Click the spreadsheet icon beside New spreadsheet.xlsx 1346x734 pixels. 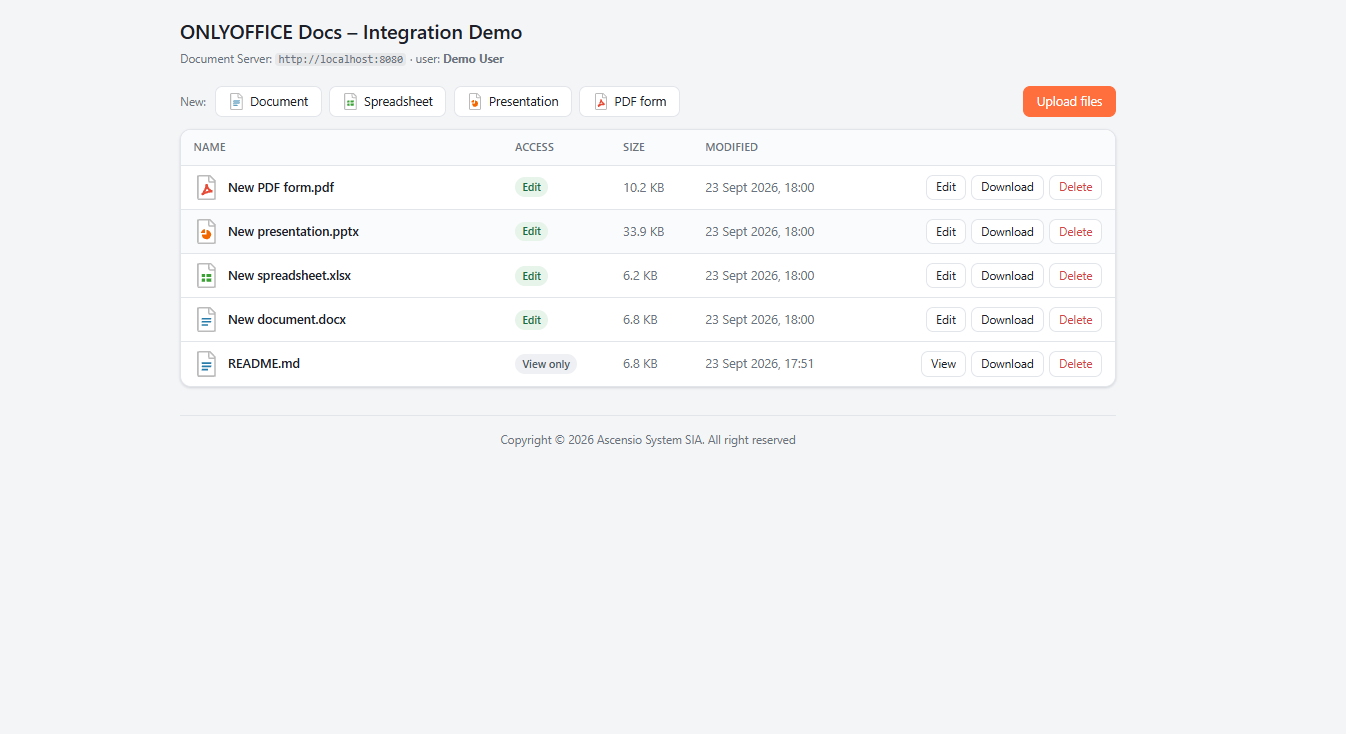click(206, 275)
